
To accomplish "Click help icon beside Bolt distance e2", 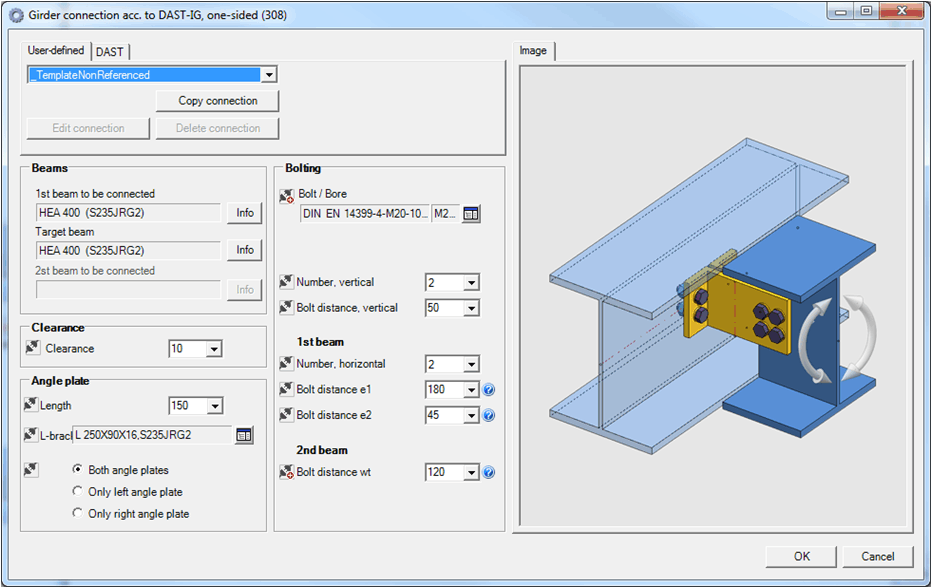I will (489, 415).
